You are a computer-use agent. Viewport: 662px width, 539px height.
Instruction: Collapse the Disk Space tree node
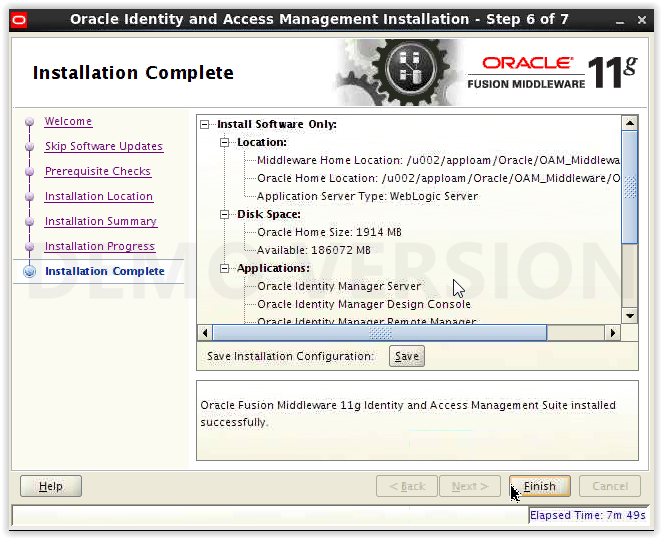point(225,214)
